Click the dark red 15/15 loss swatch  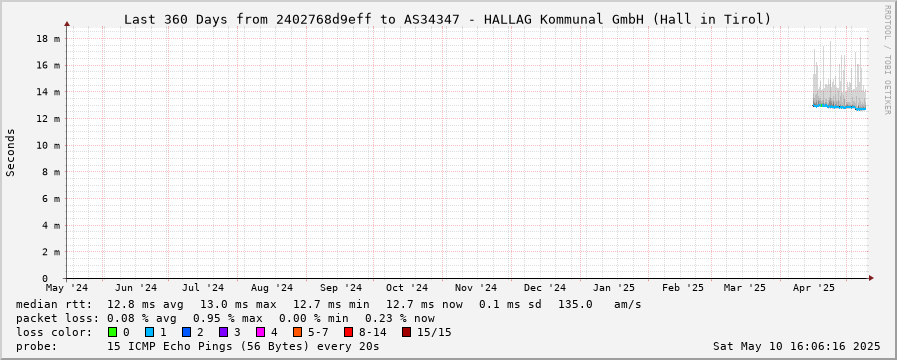coord(406,332)
